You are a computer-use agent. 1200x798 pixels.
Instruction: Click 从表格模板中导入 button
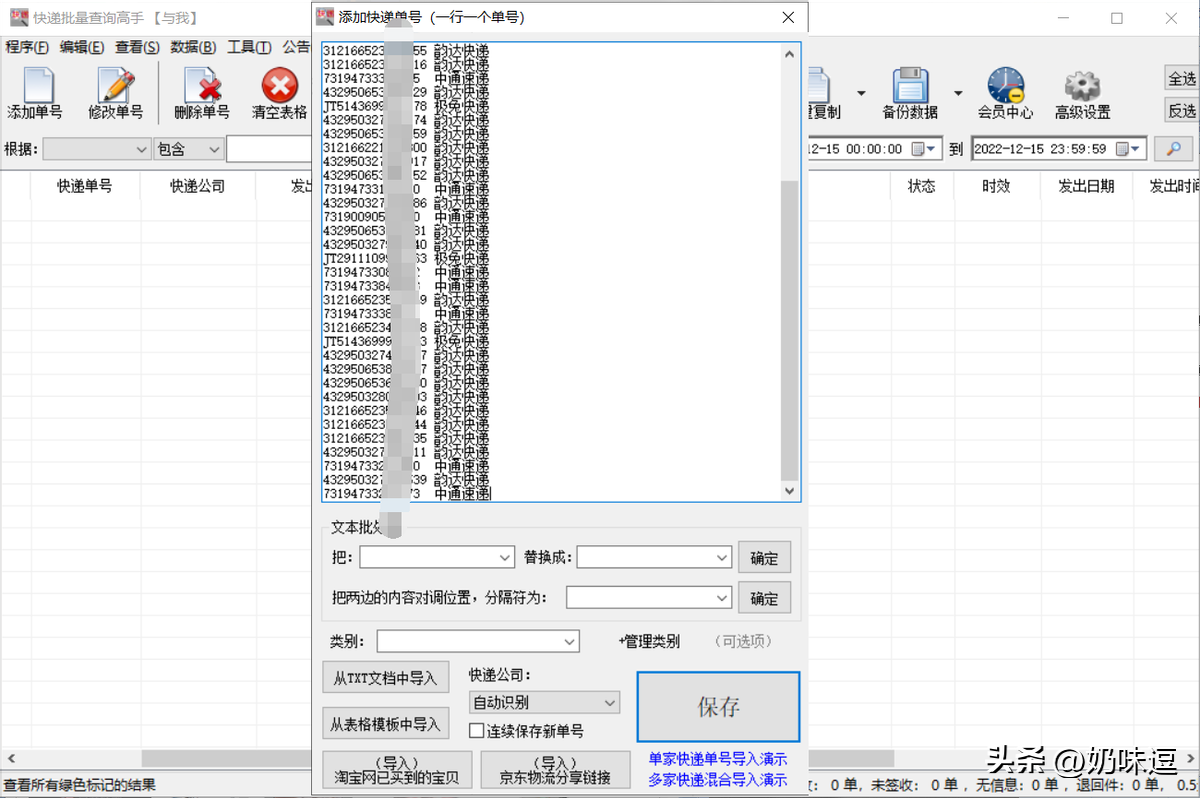click(x=385, y=724)
